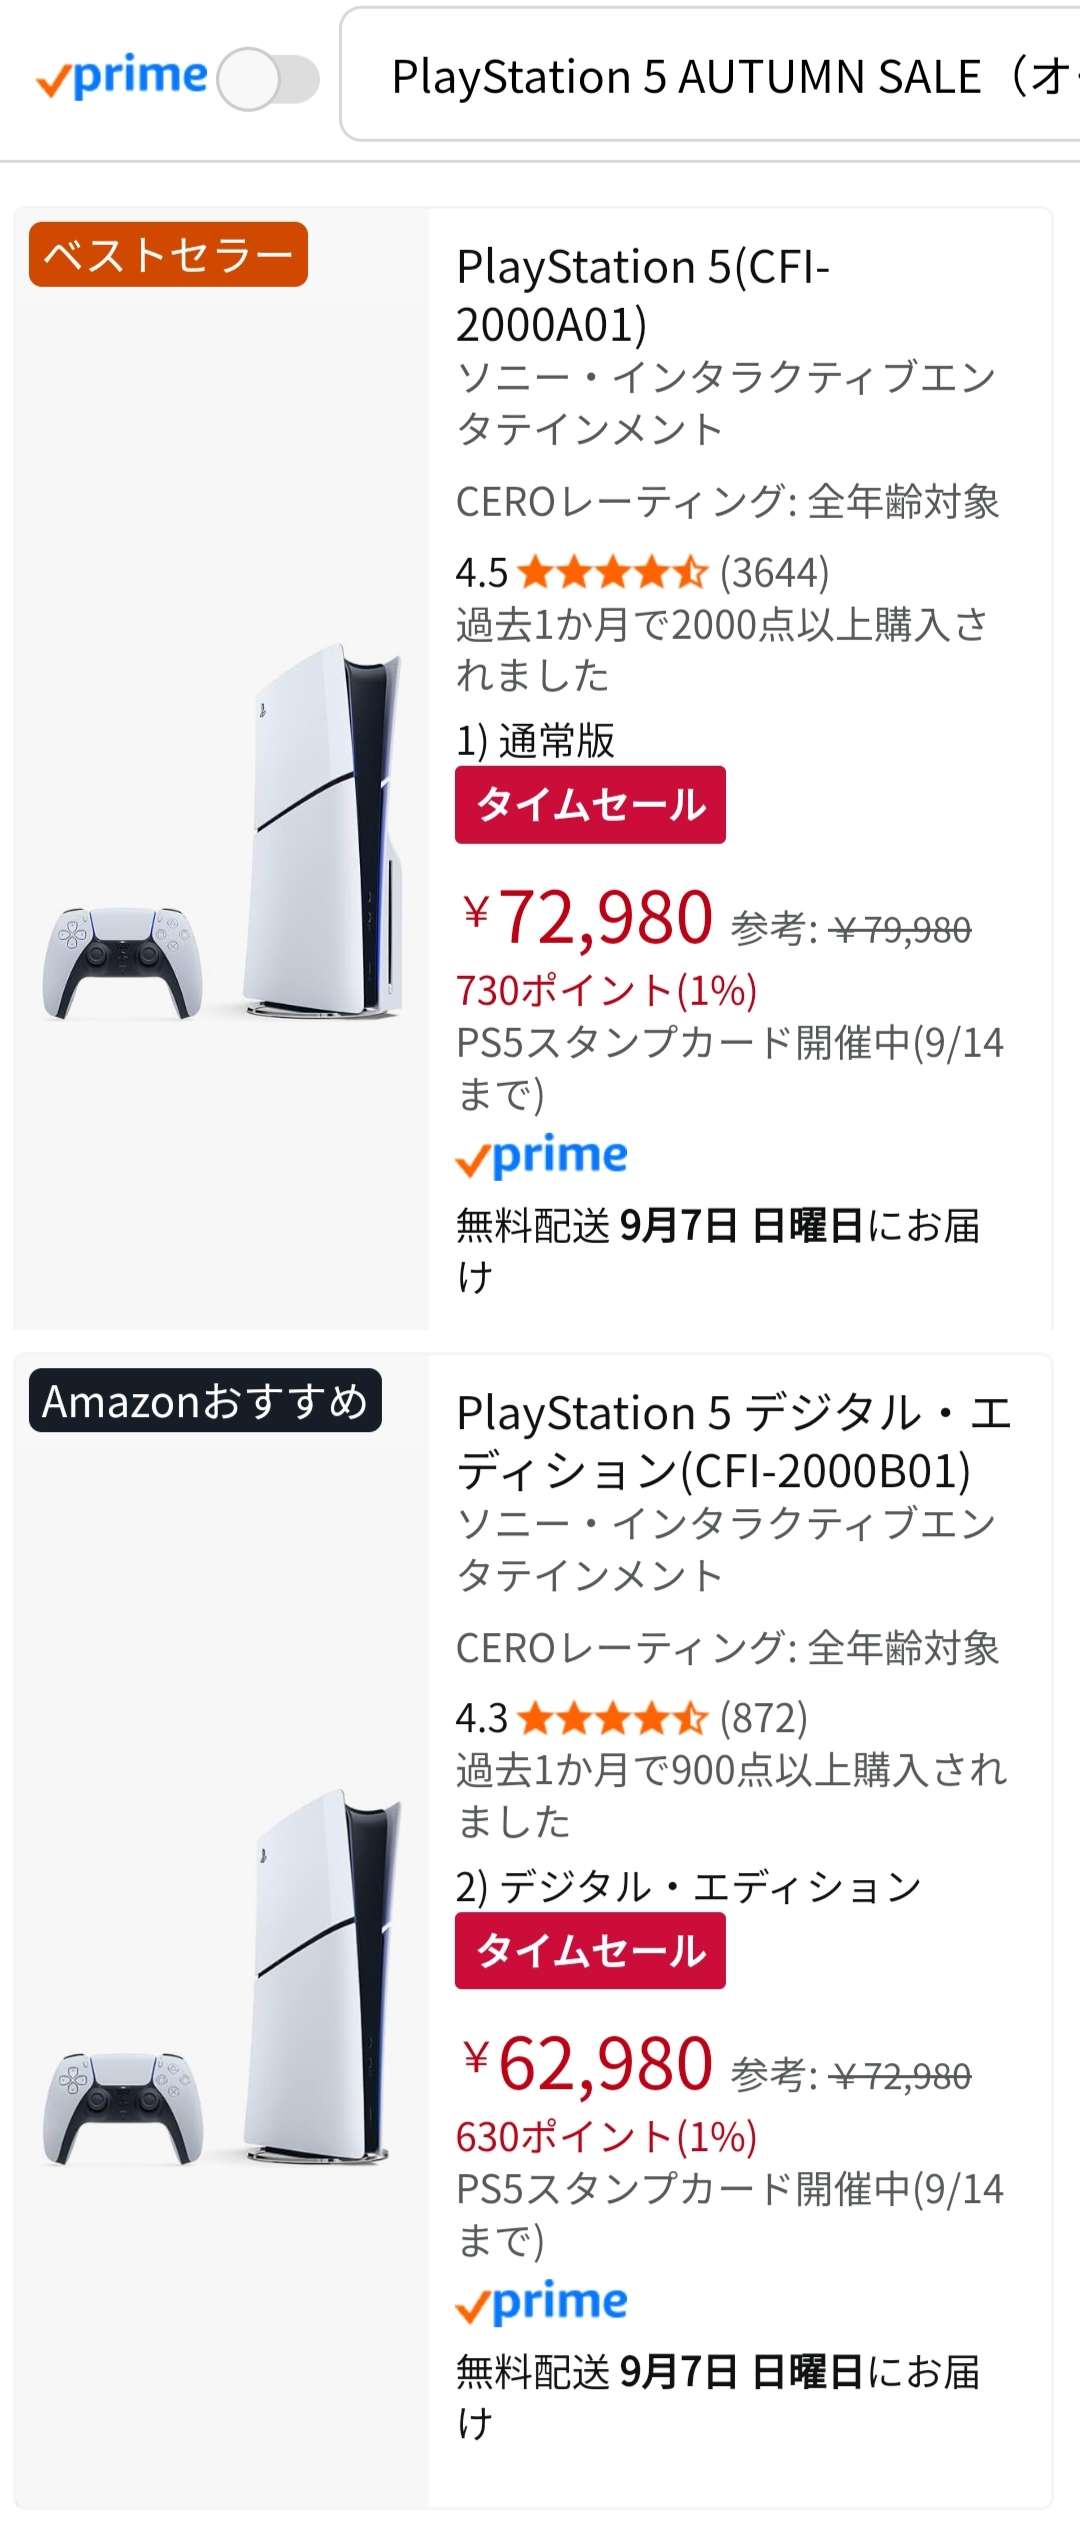Tap the タイムセール badge above ¥62,980
This screenshot has width=1080, height=2548.
pos(590,1951)
